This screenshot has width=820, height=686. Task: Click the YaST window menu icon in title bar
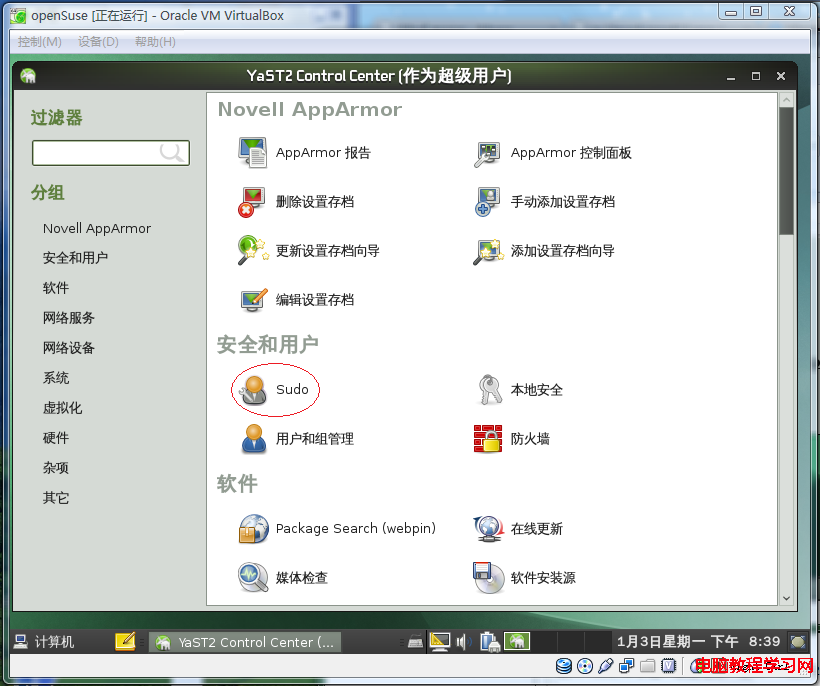(28, 76)
